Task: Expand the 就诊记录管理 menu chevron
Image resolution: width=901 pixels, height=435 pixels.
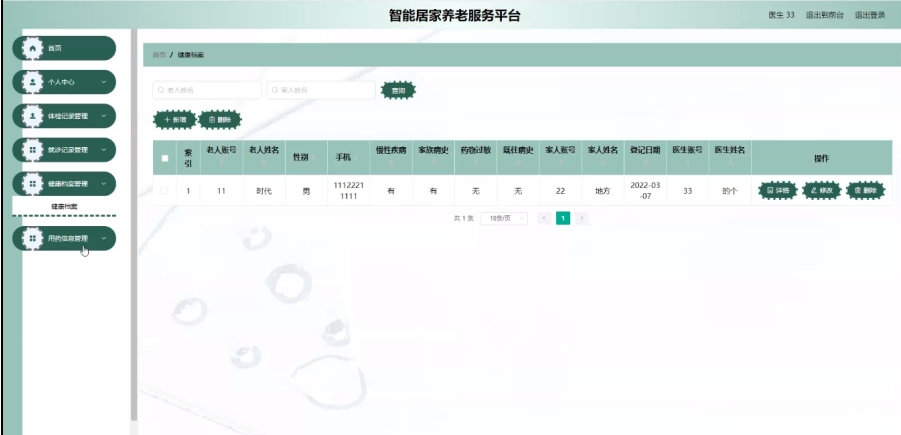Action: [x=103, y=150]
